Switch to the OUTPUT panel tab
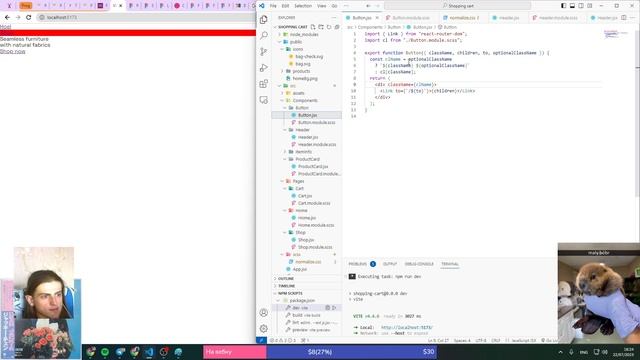The image size is (640, 360). [x=390, y=264]
